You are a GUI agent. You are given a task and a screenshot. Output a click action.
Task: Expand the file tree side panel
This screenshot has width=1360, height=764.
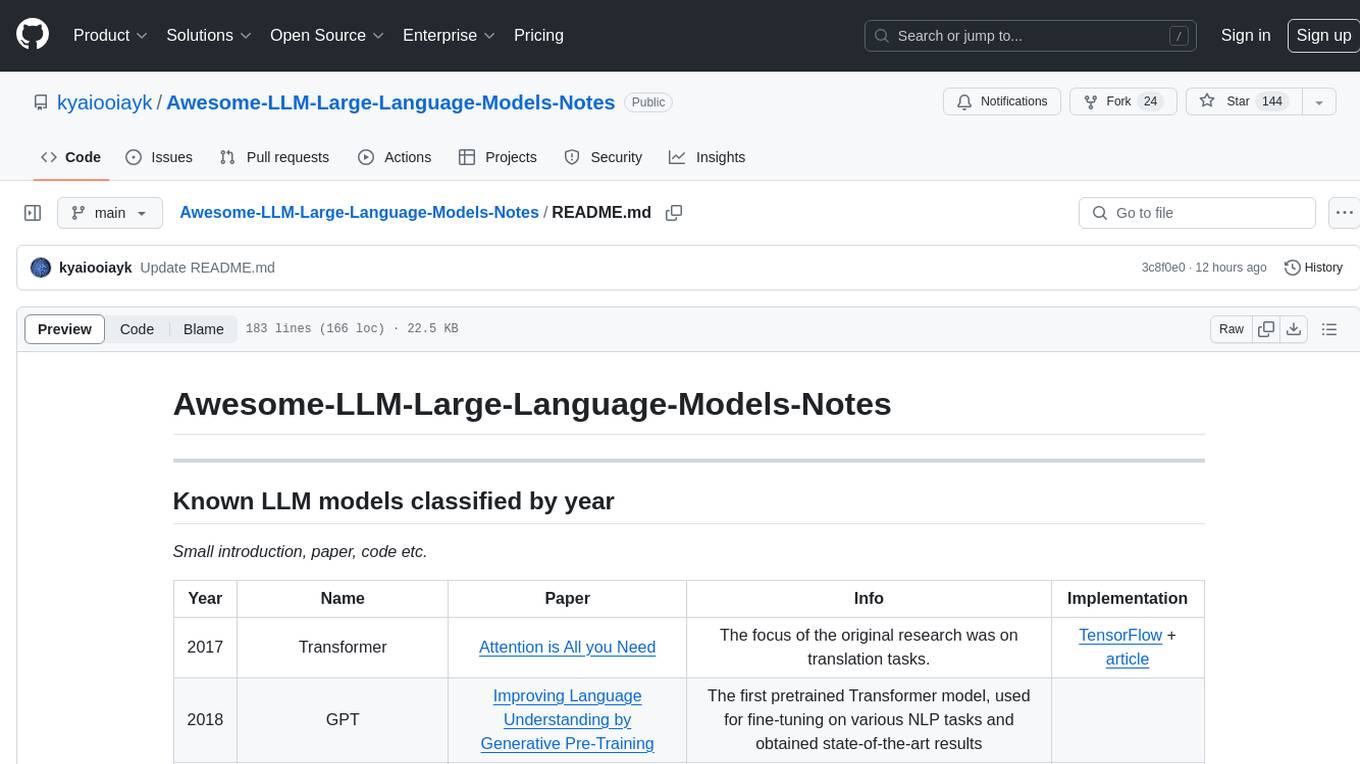point(32,213)
